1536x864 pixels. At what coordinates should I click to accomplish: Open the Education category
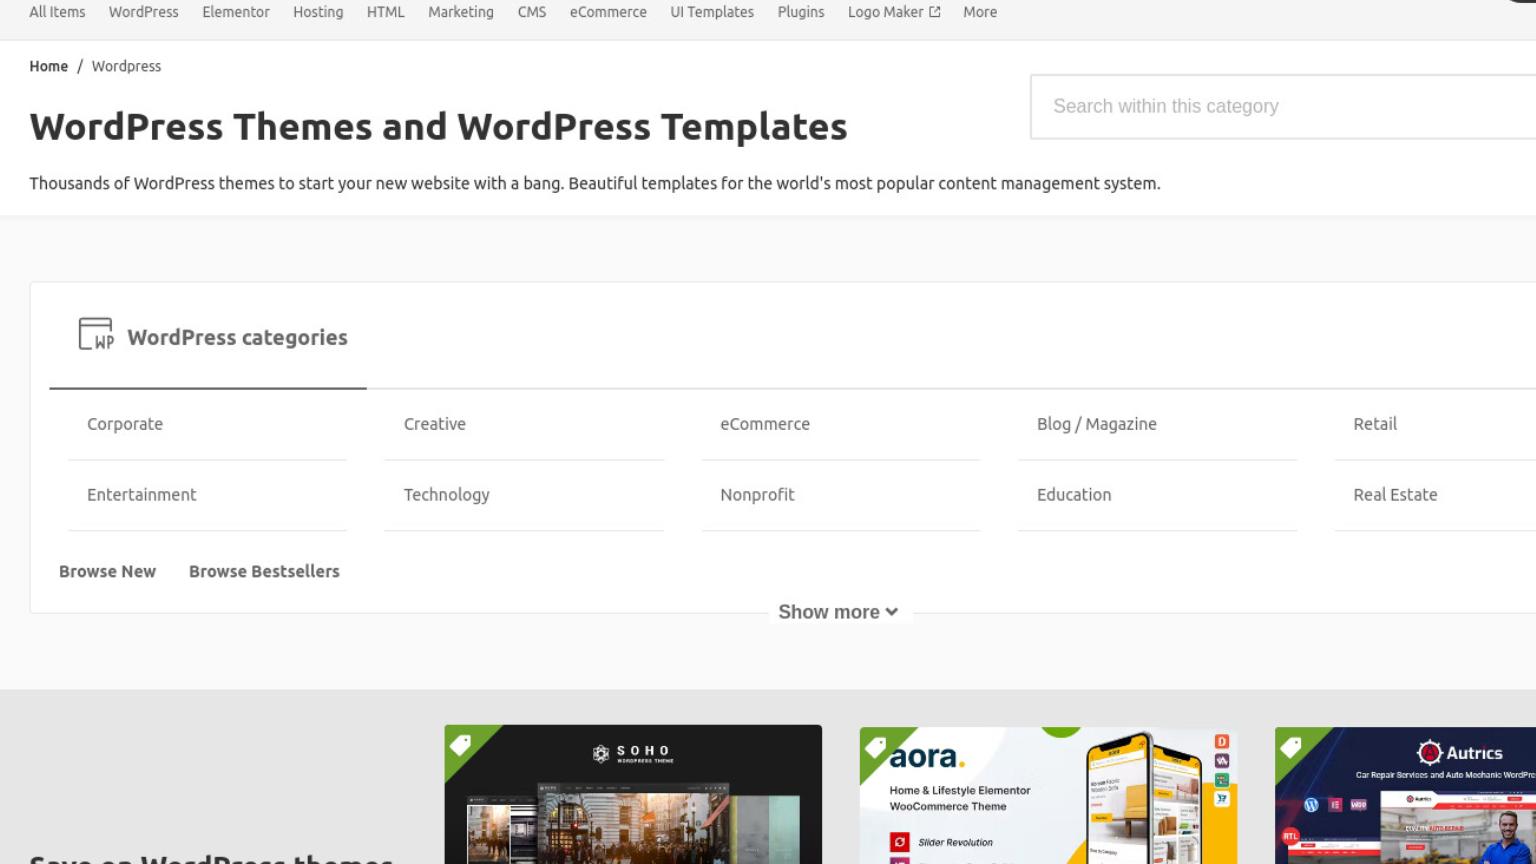1074,495
